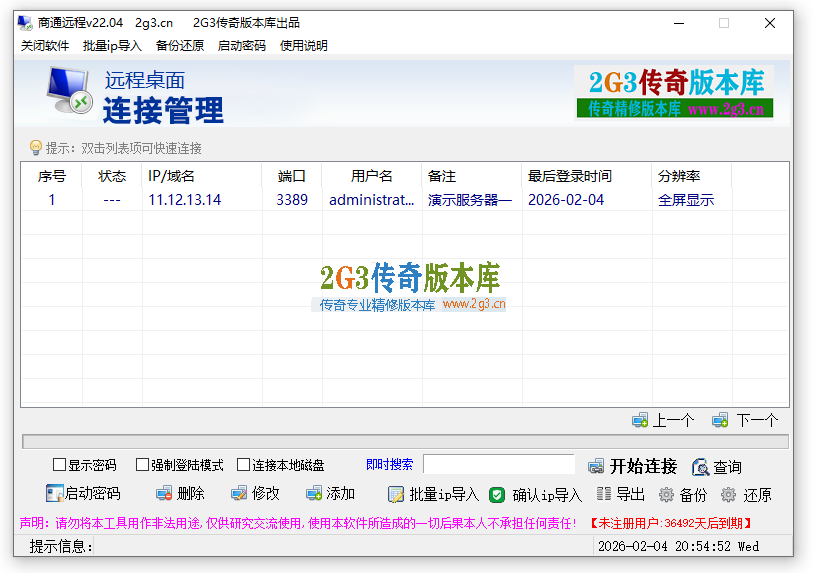
Task: Sort by the 状态 column header
Action: pos(112,176)
